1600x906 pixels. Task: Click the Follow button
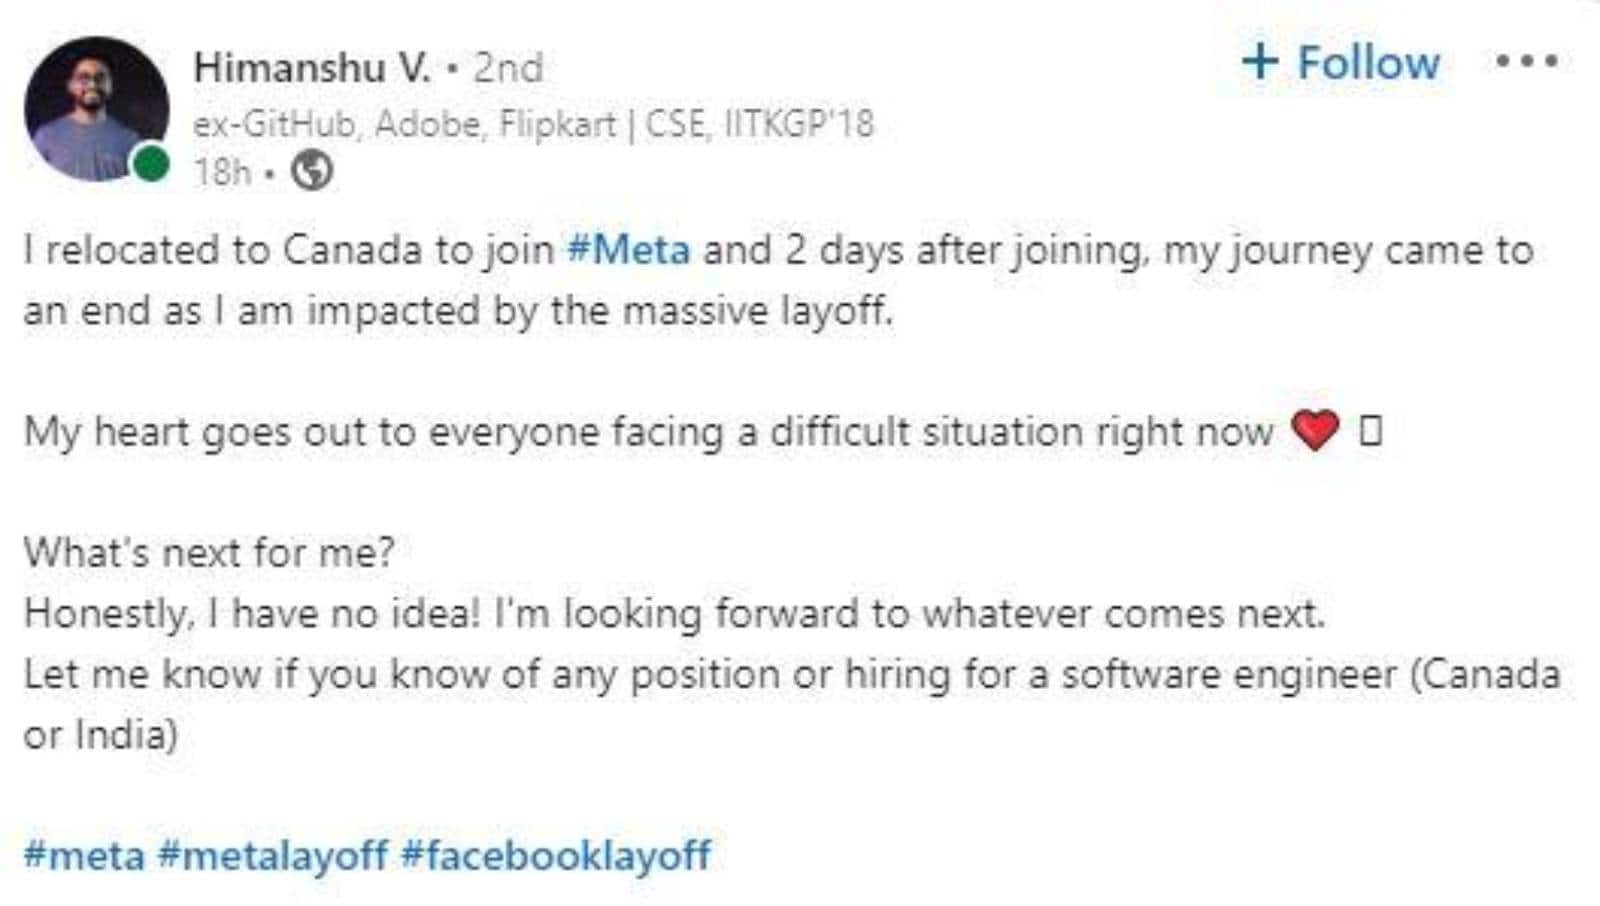click(x=1367, y=62)
